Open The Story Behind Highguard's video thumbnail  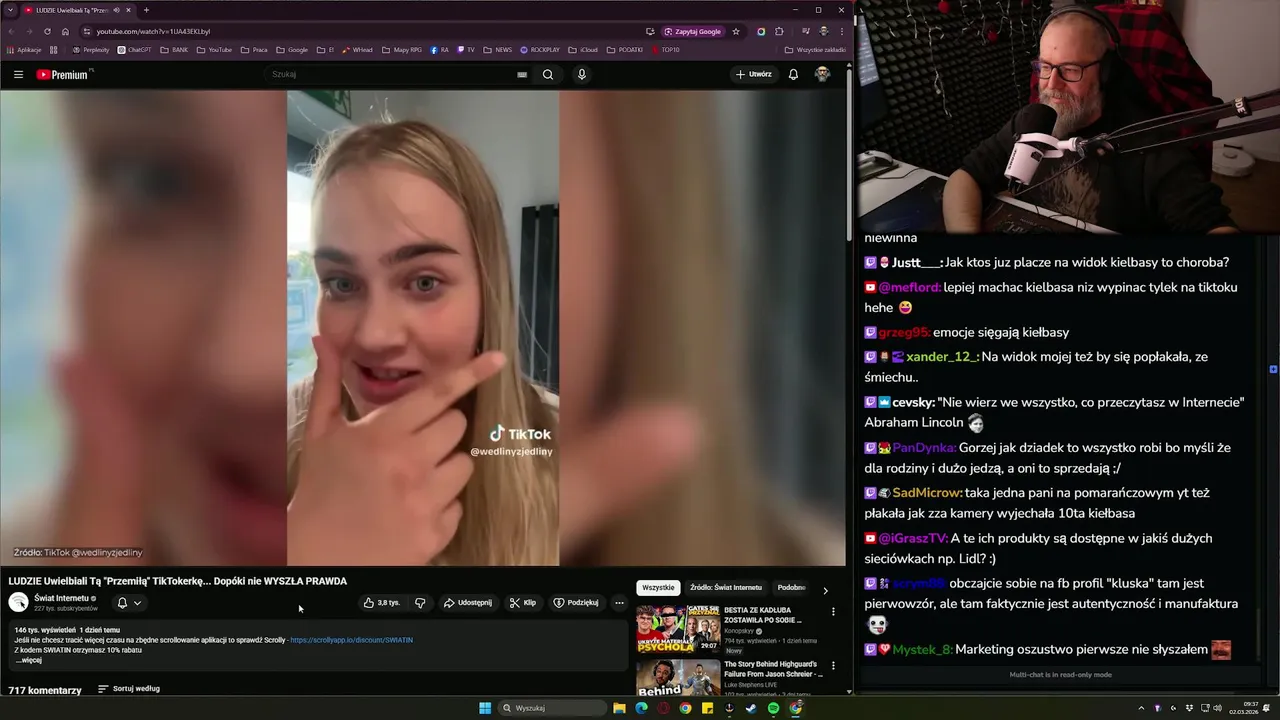tap(678, 677)
